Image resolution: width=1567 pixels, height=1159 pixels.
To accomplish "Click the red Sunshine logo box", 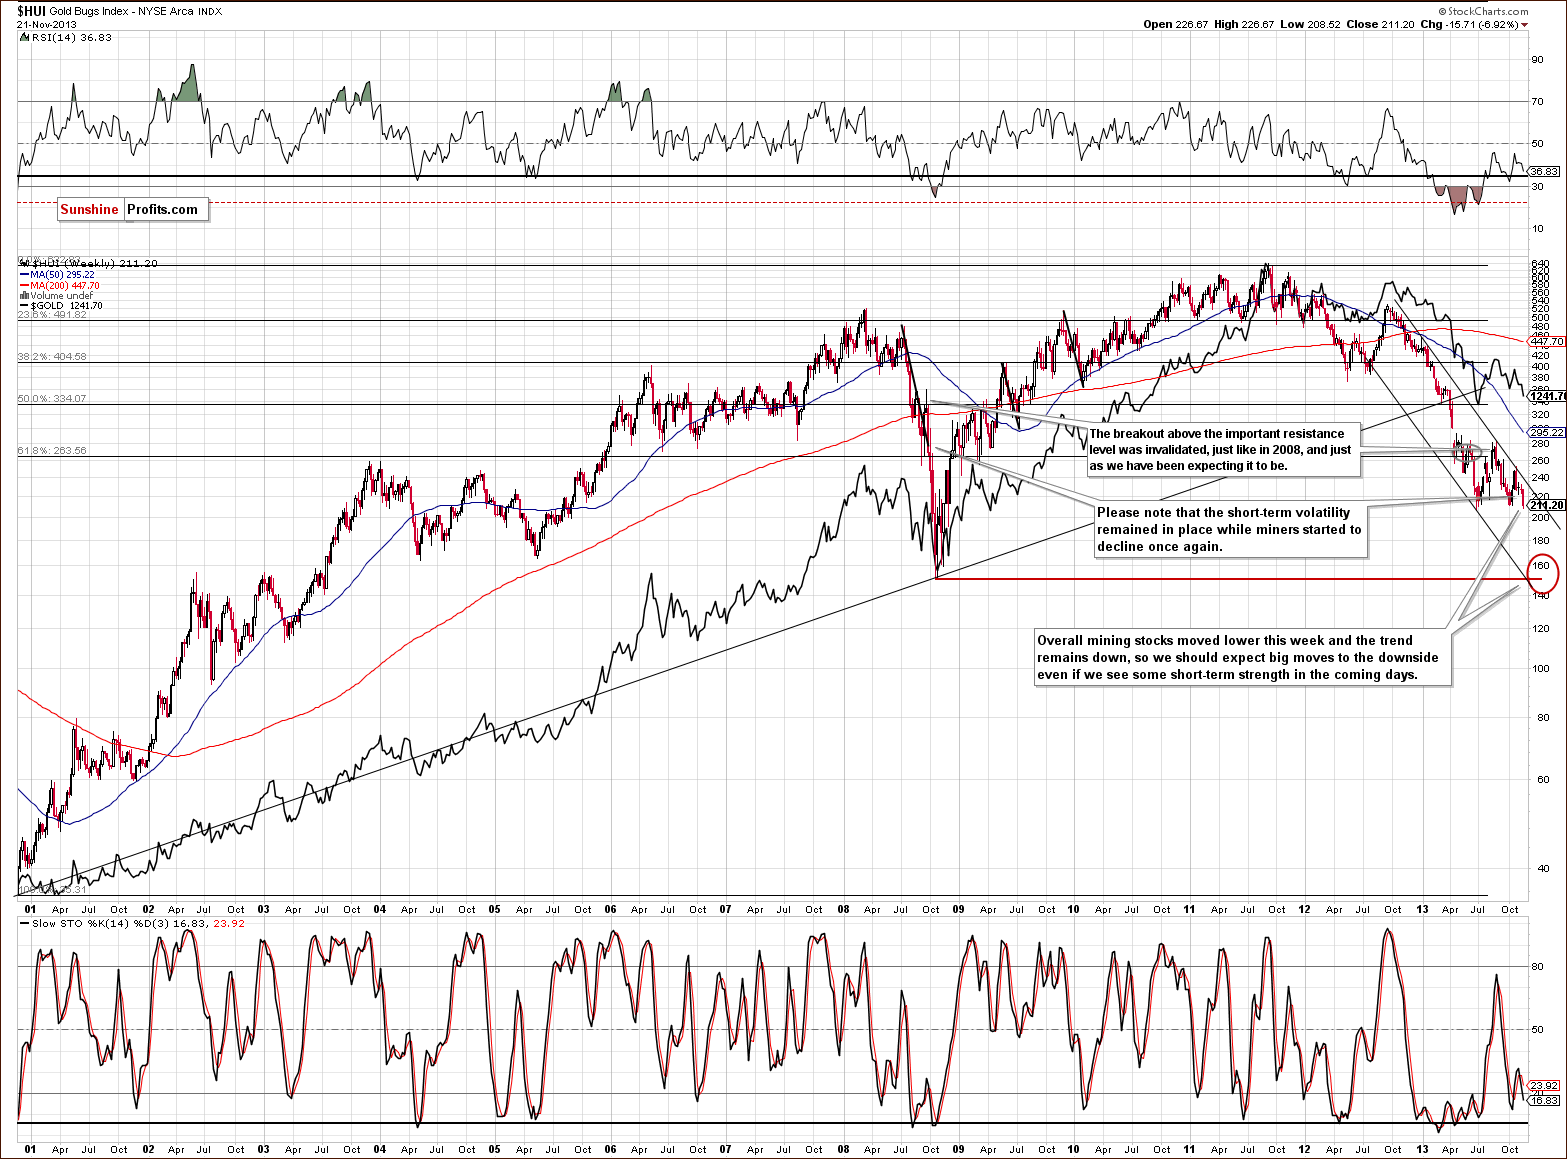I will (x=89, y=209).
